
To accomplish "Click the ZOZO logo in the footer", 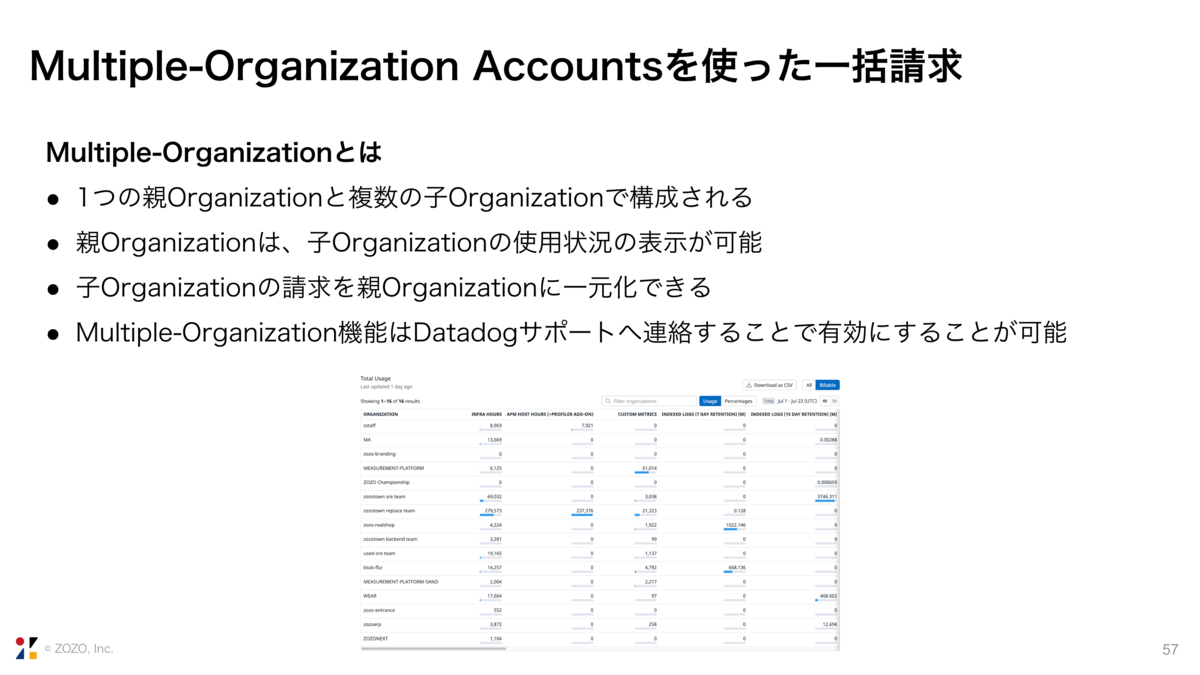I will [26, 648].
